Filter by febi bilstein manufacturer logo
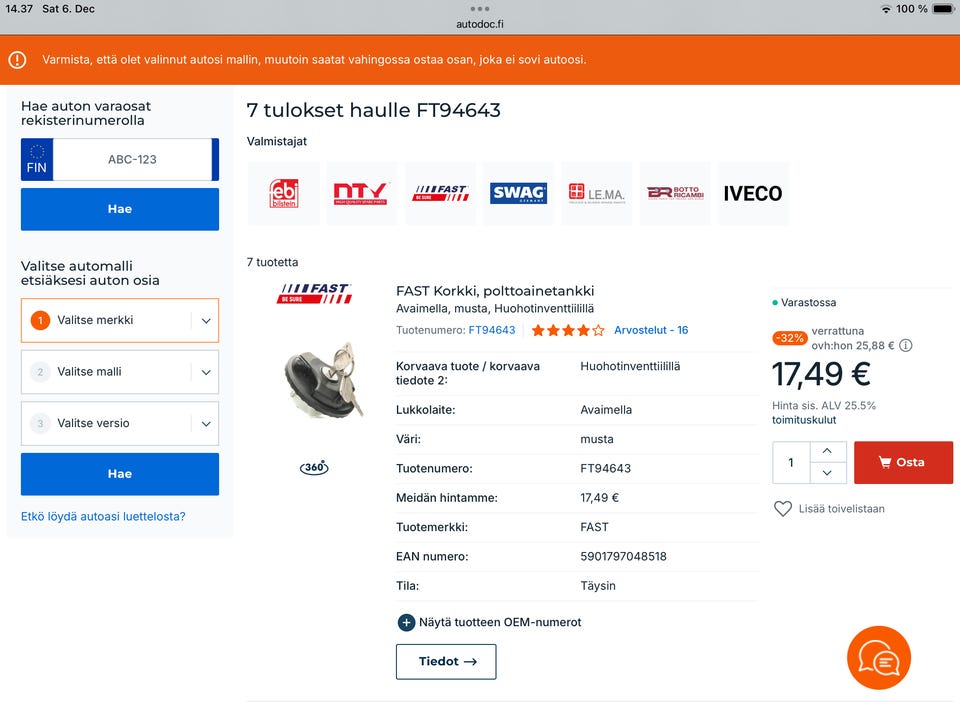 284,193
